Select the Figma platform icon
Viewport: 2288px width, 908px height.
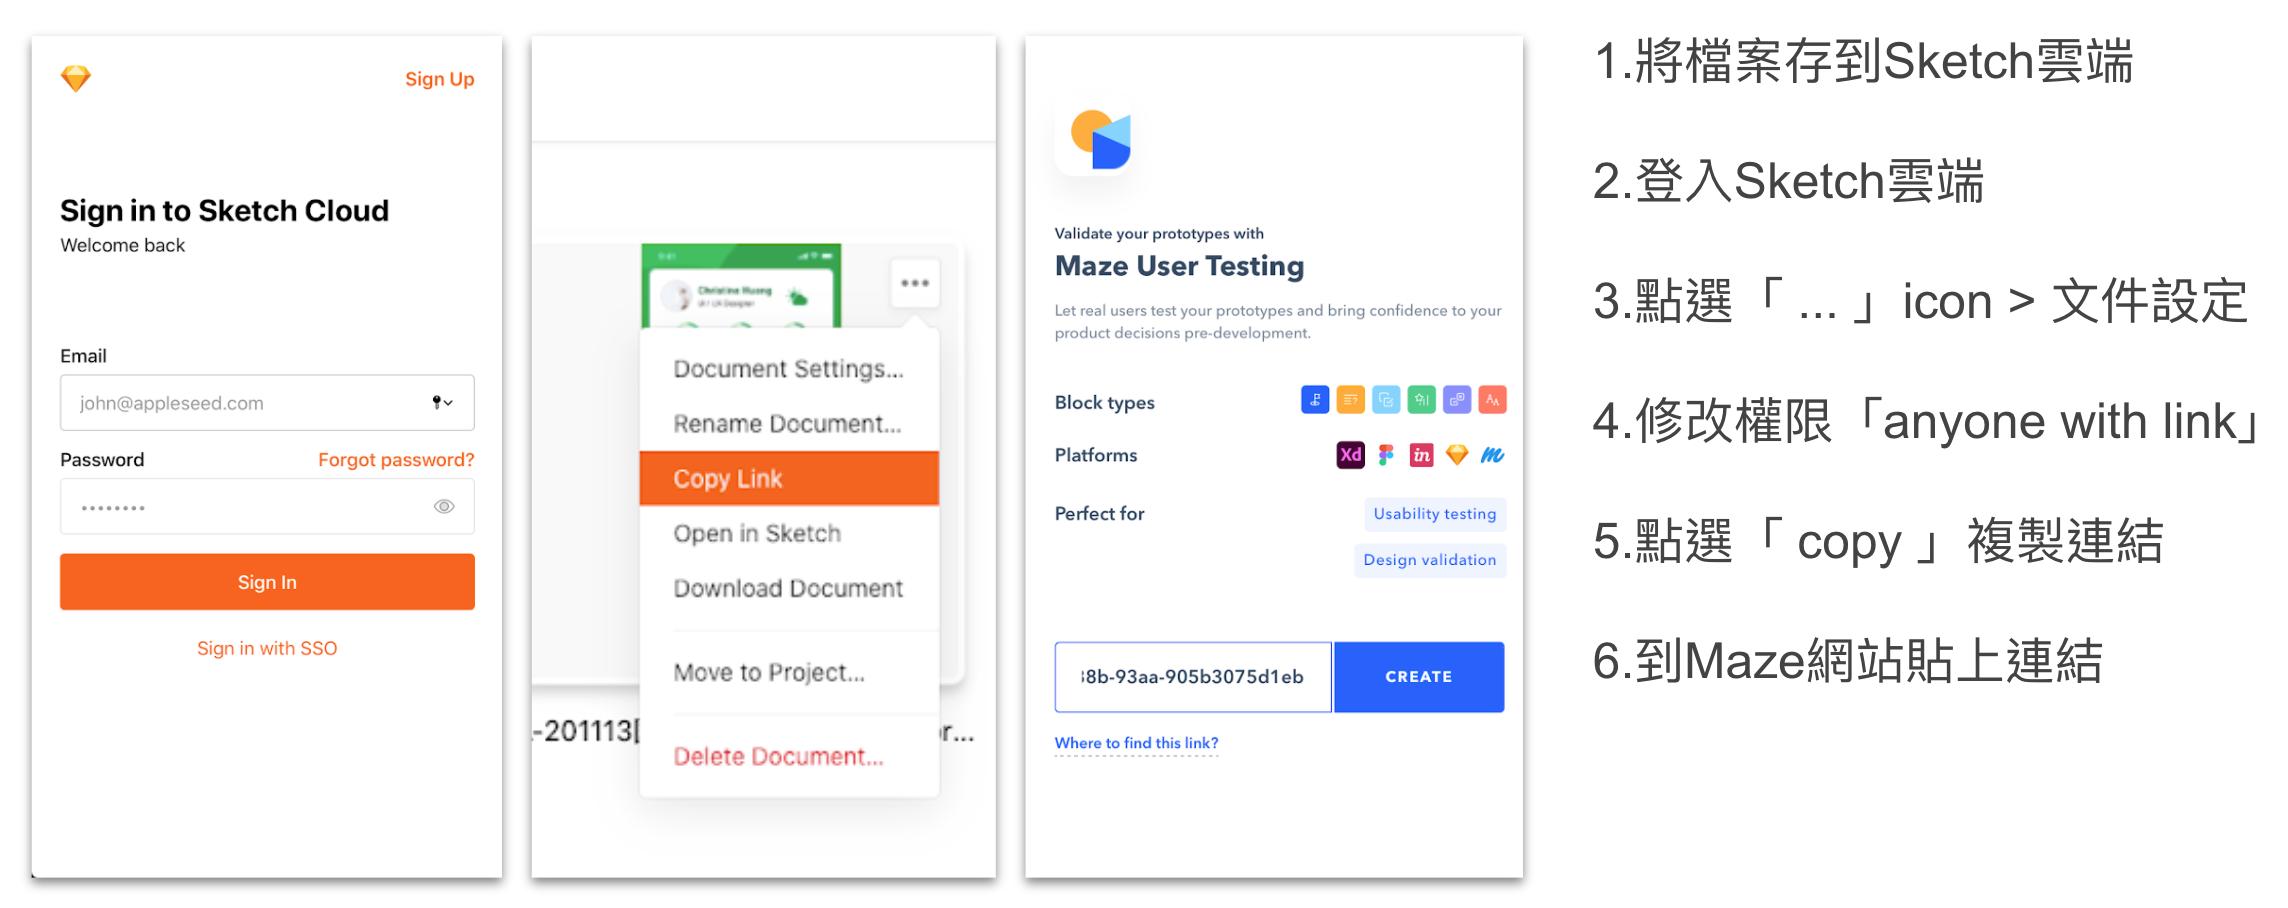click(x=1386, y=455)
